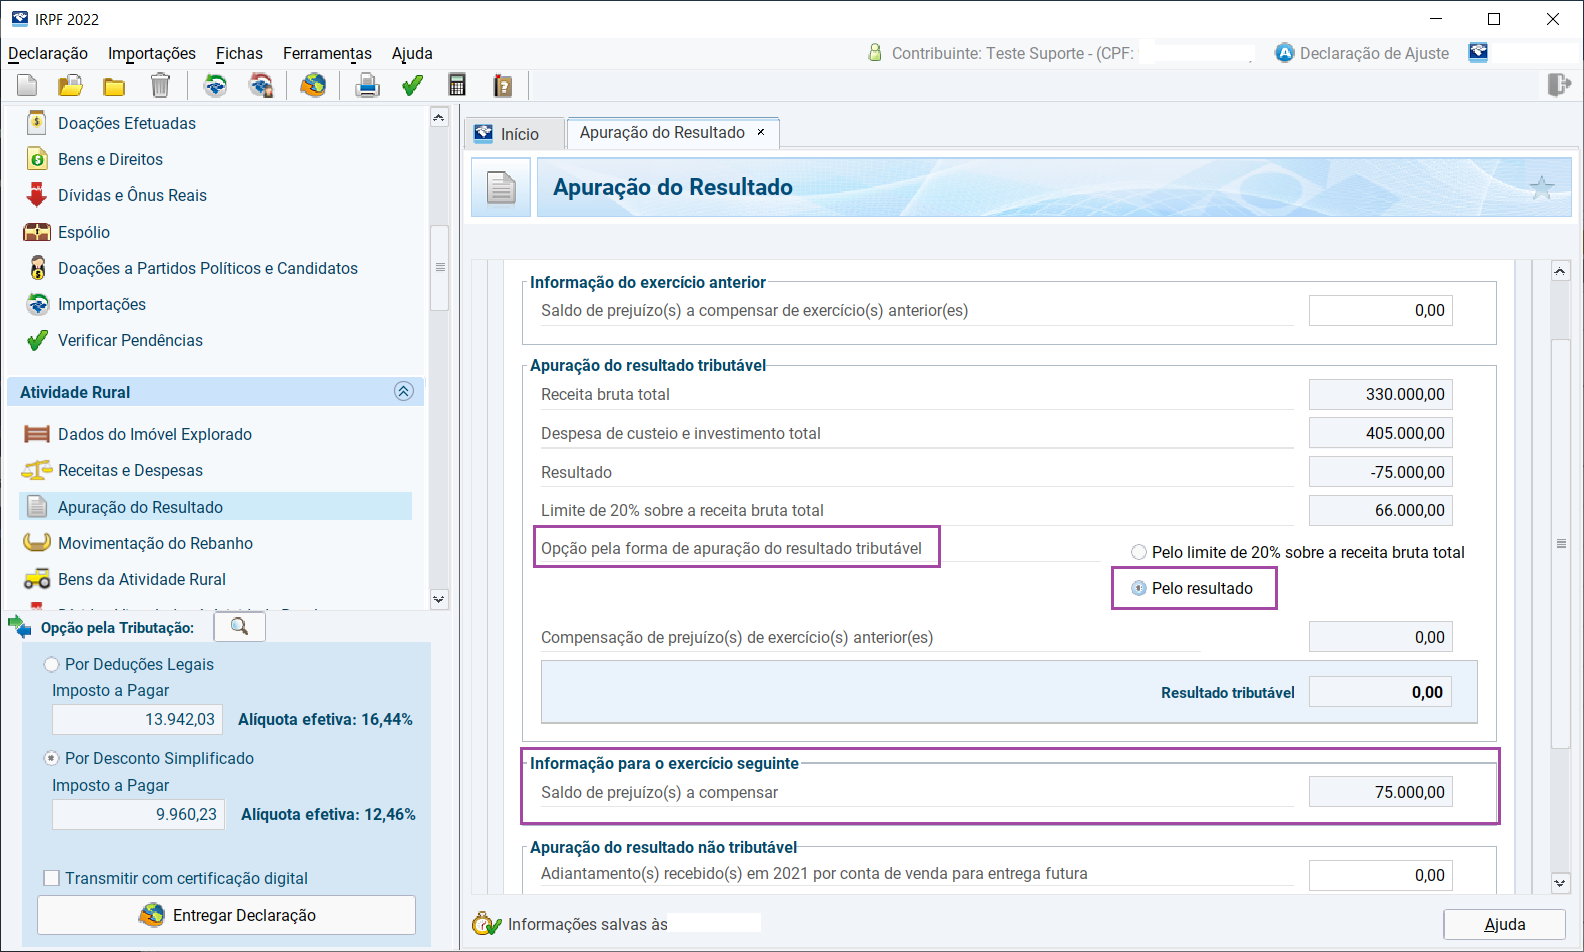
Task: Collapse the Atividade Rural section
Action: pos(403,391)
